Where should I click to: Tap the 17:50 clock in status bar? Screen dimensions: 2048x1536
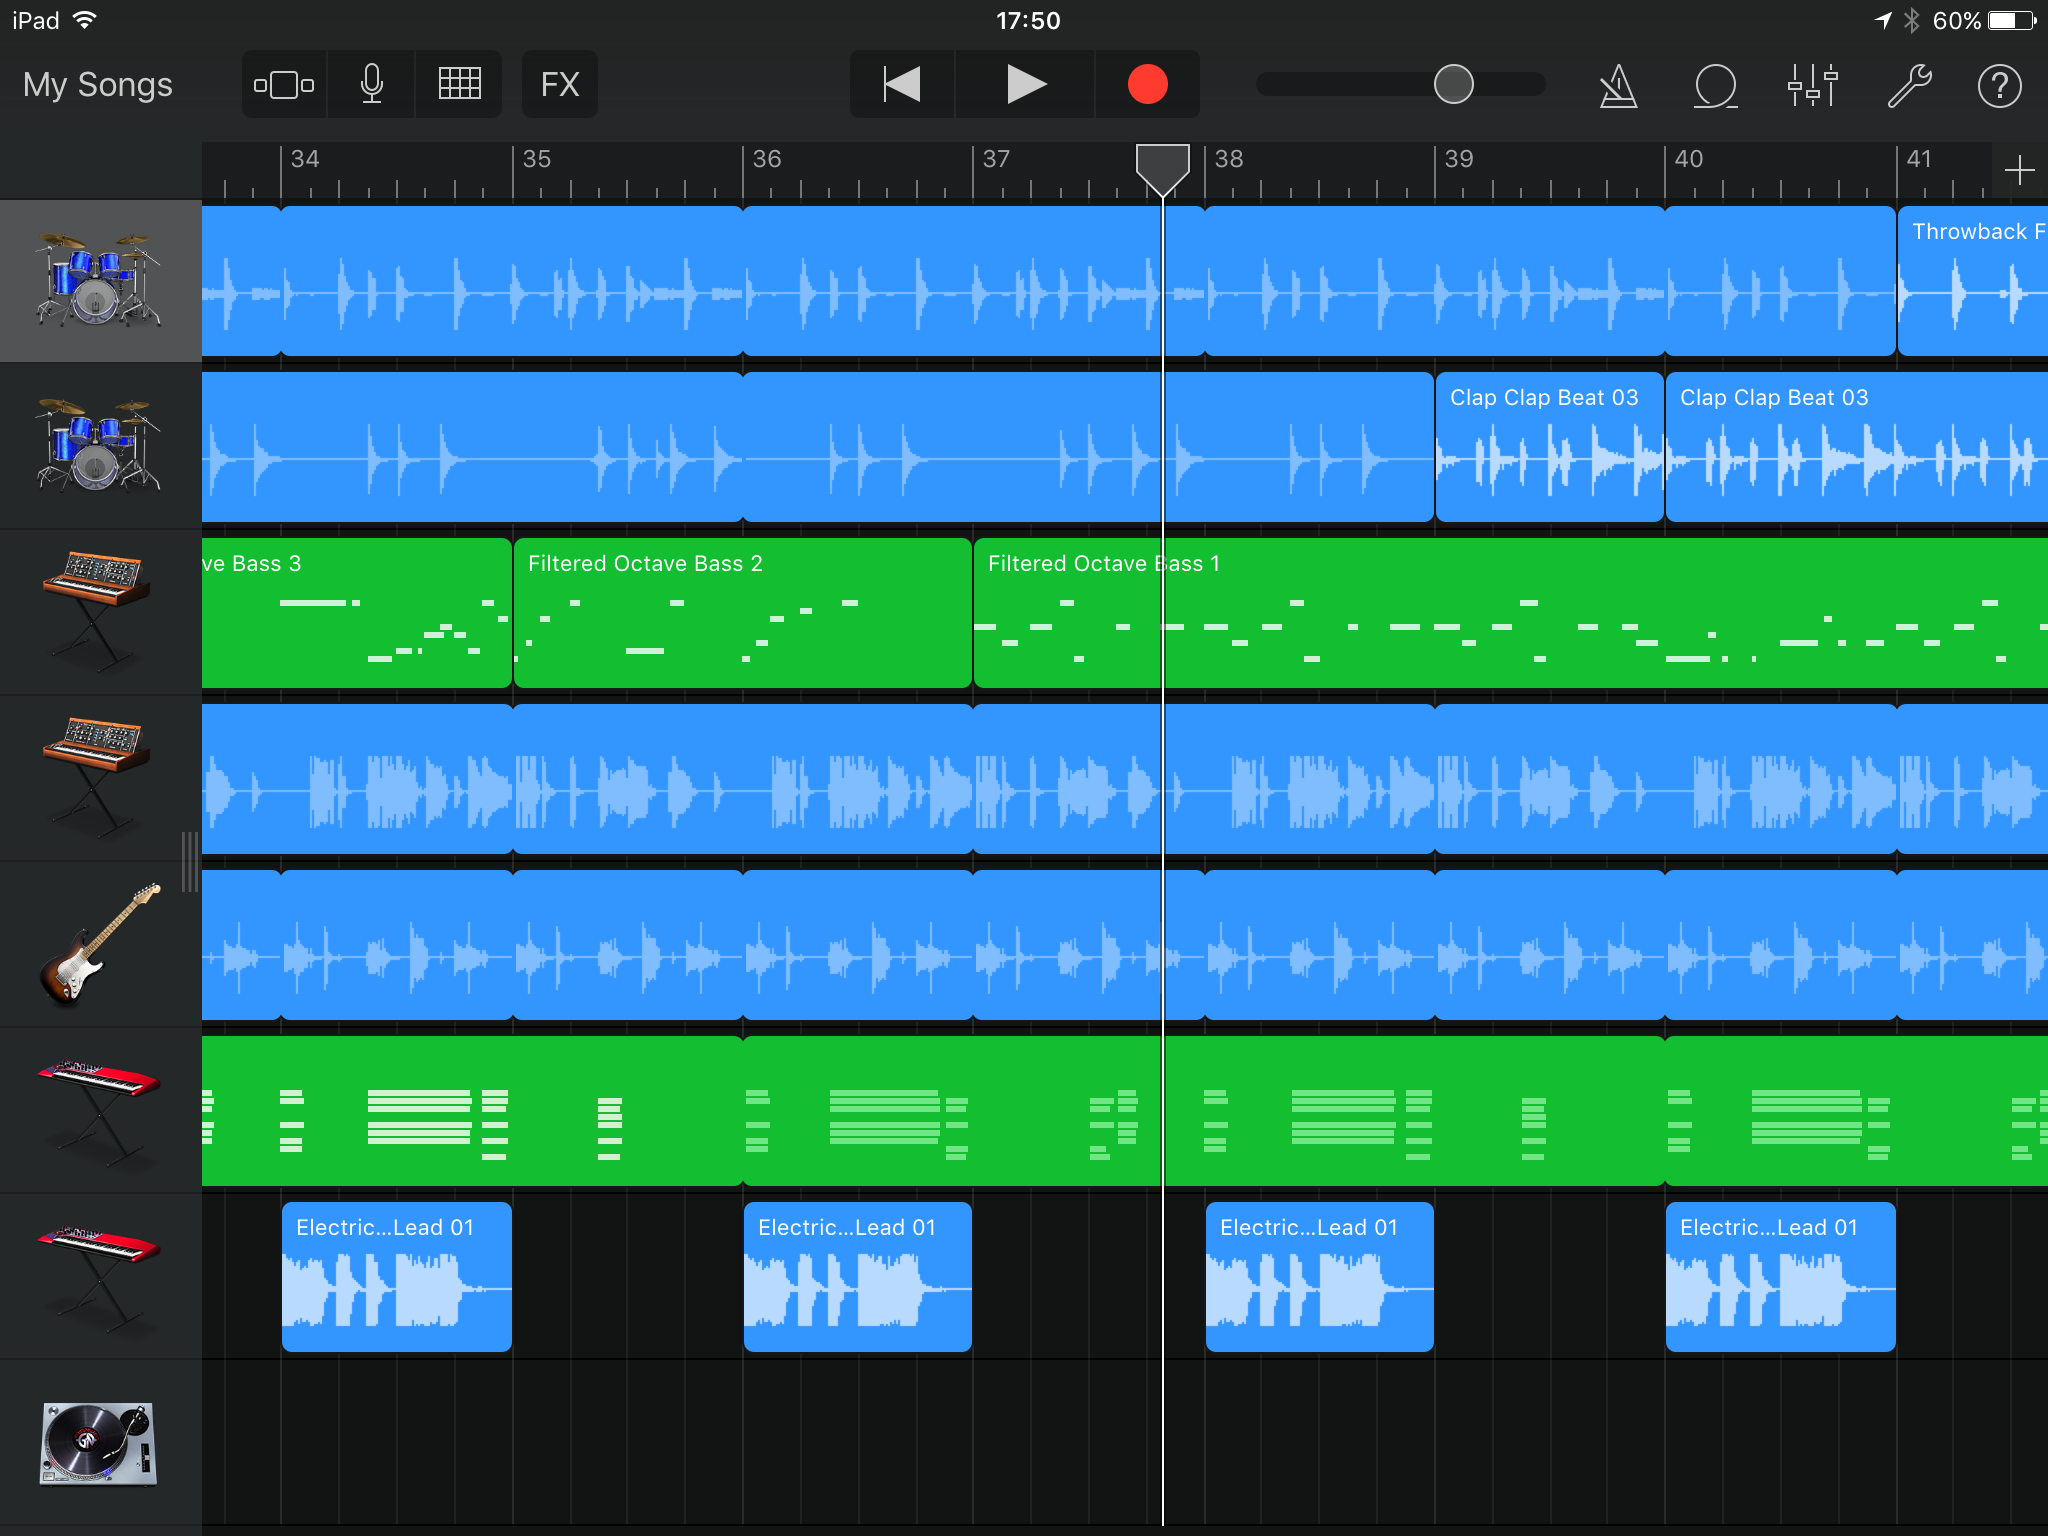coord(1028,21)
